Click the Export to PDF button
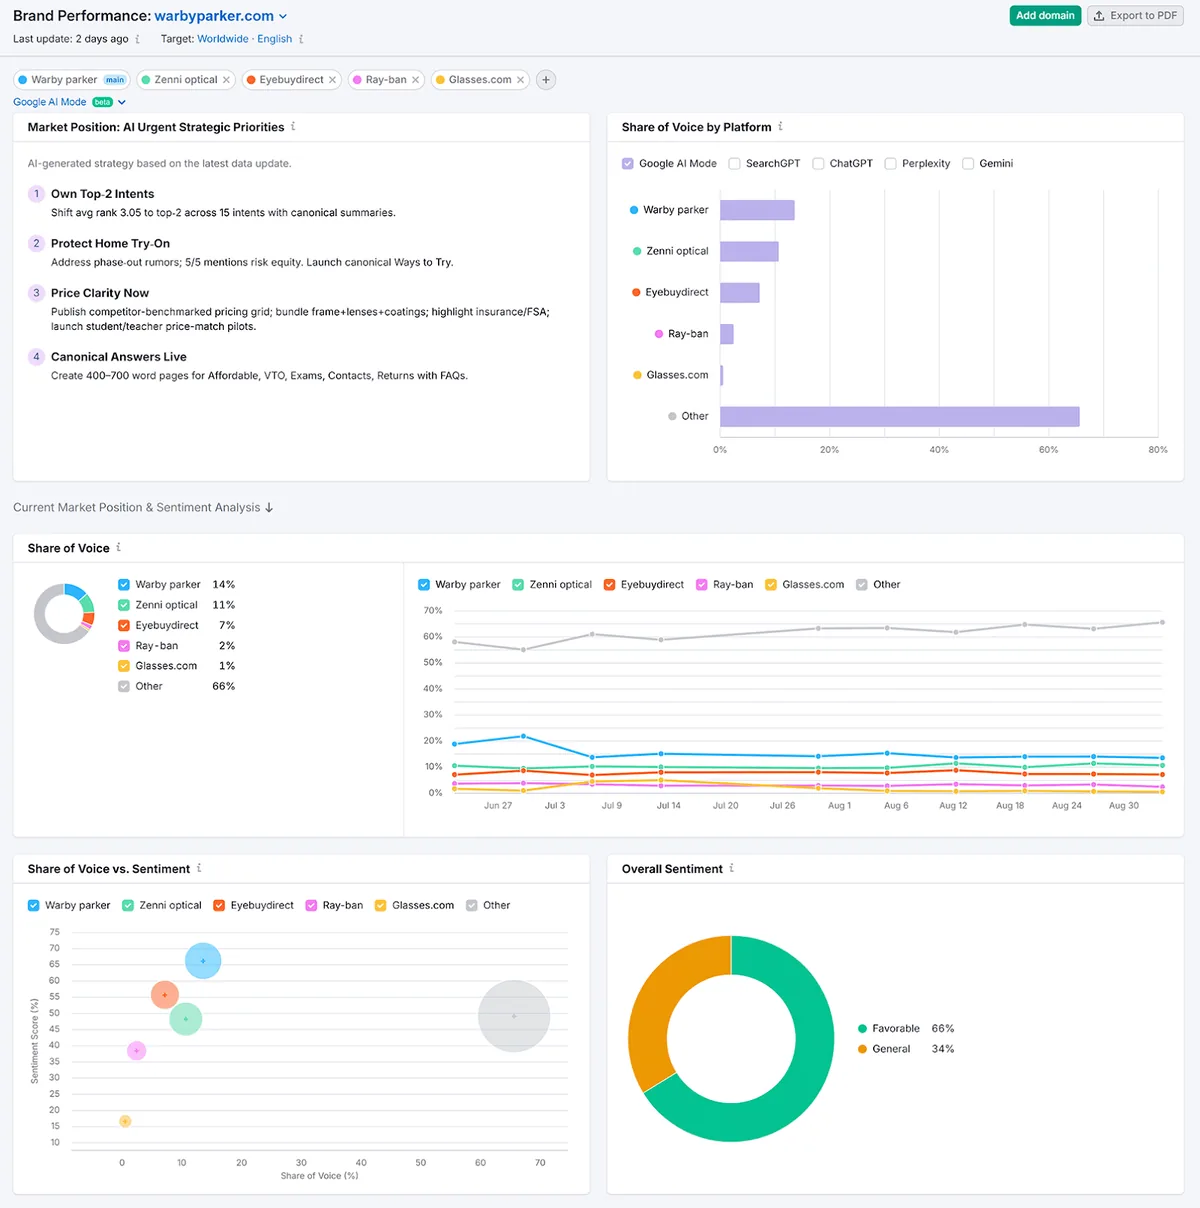The height and width of the screenshot is (1208, 1200). tap(1135, 16)
